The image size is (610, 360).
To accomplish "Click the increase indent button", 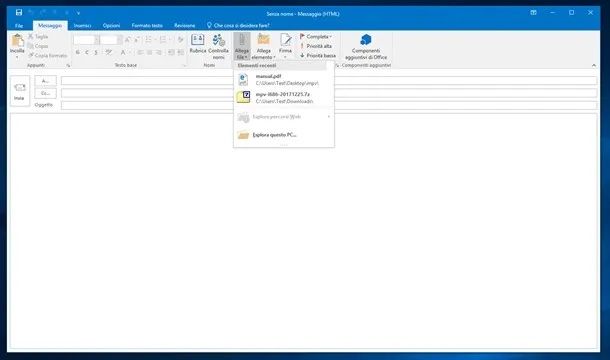I will tap(181, 52).
